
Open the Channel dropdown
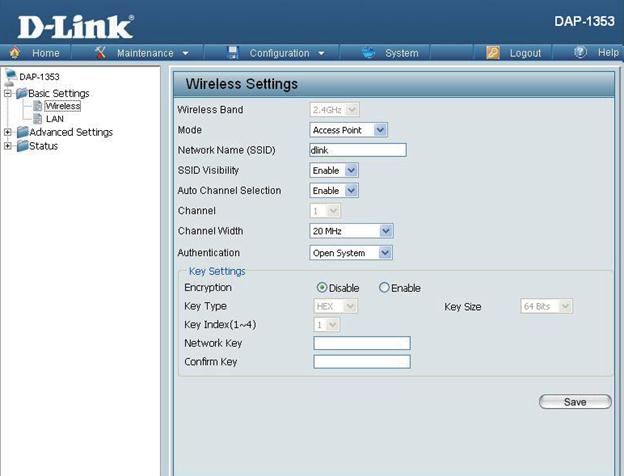click(x=325, y=211)
